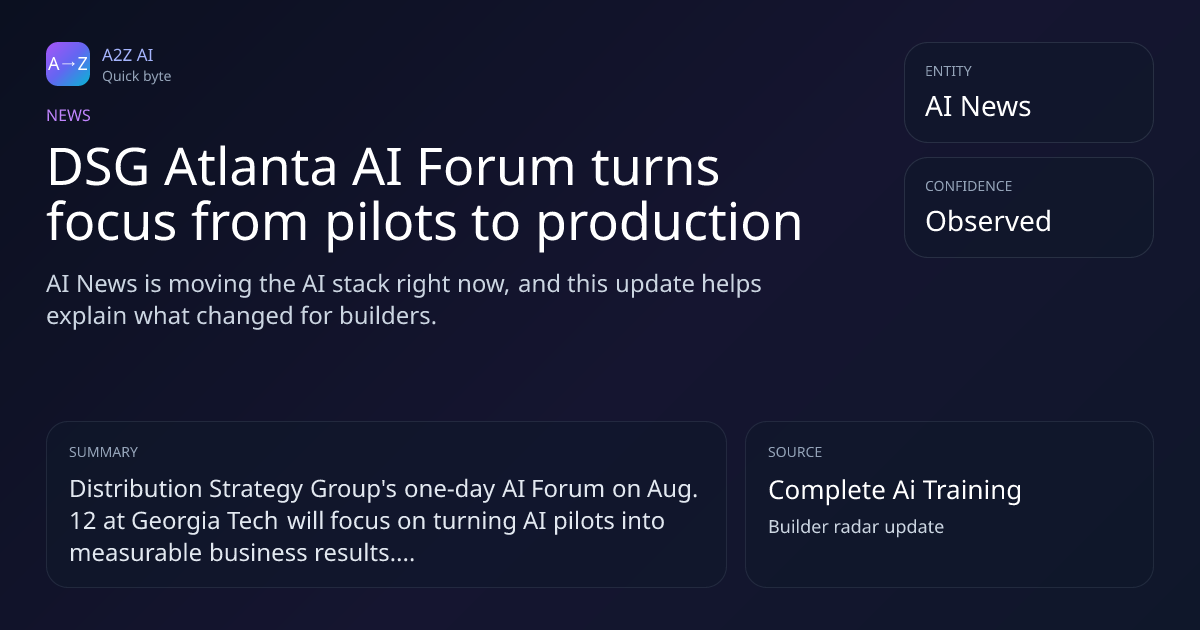This screenshot has height=630, width=1200.
Task: Open the CONFIDENCE card
Action: 1029,207
